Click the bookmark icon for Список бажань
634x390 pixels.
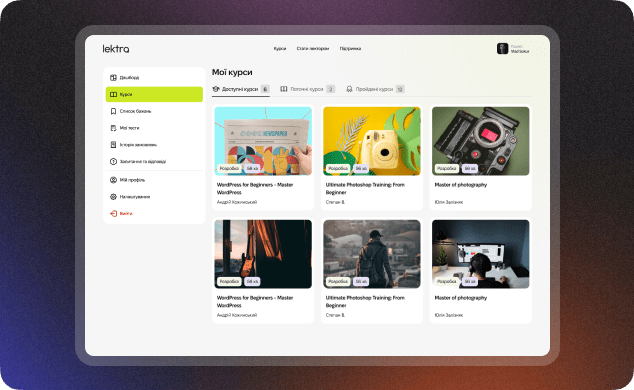[113, 111]
